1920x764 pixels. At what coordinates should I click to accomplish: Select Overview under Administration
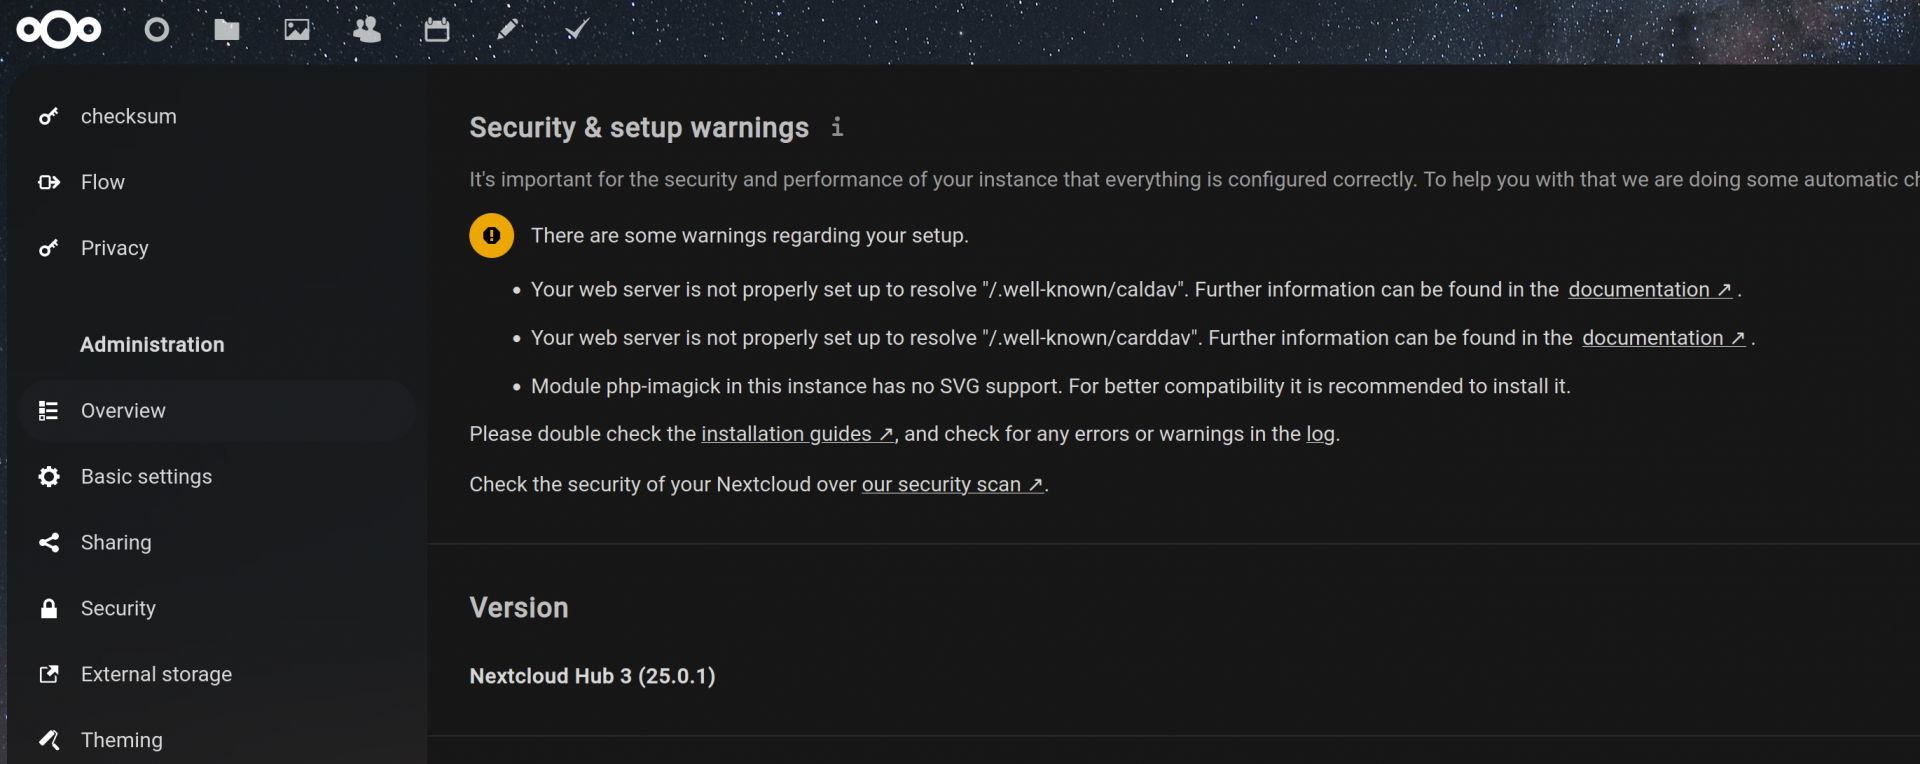tap(217, 411)
